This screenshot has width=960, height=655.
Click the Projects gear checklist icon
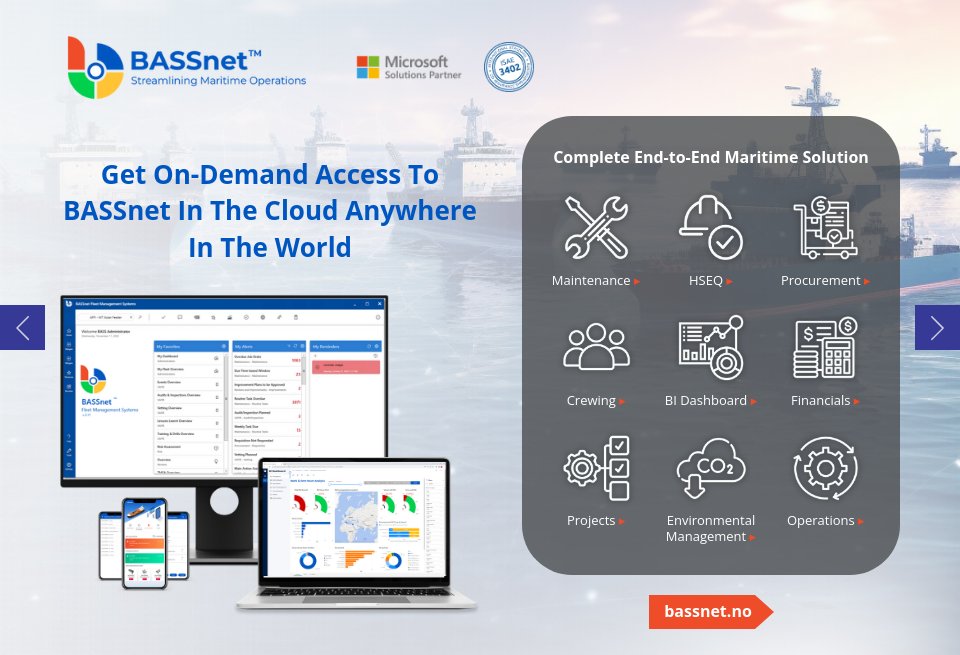pyautogui.click(x=596, y=468)
